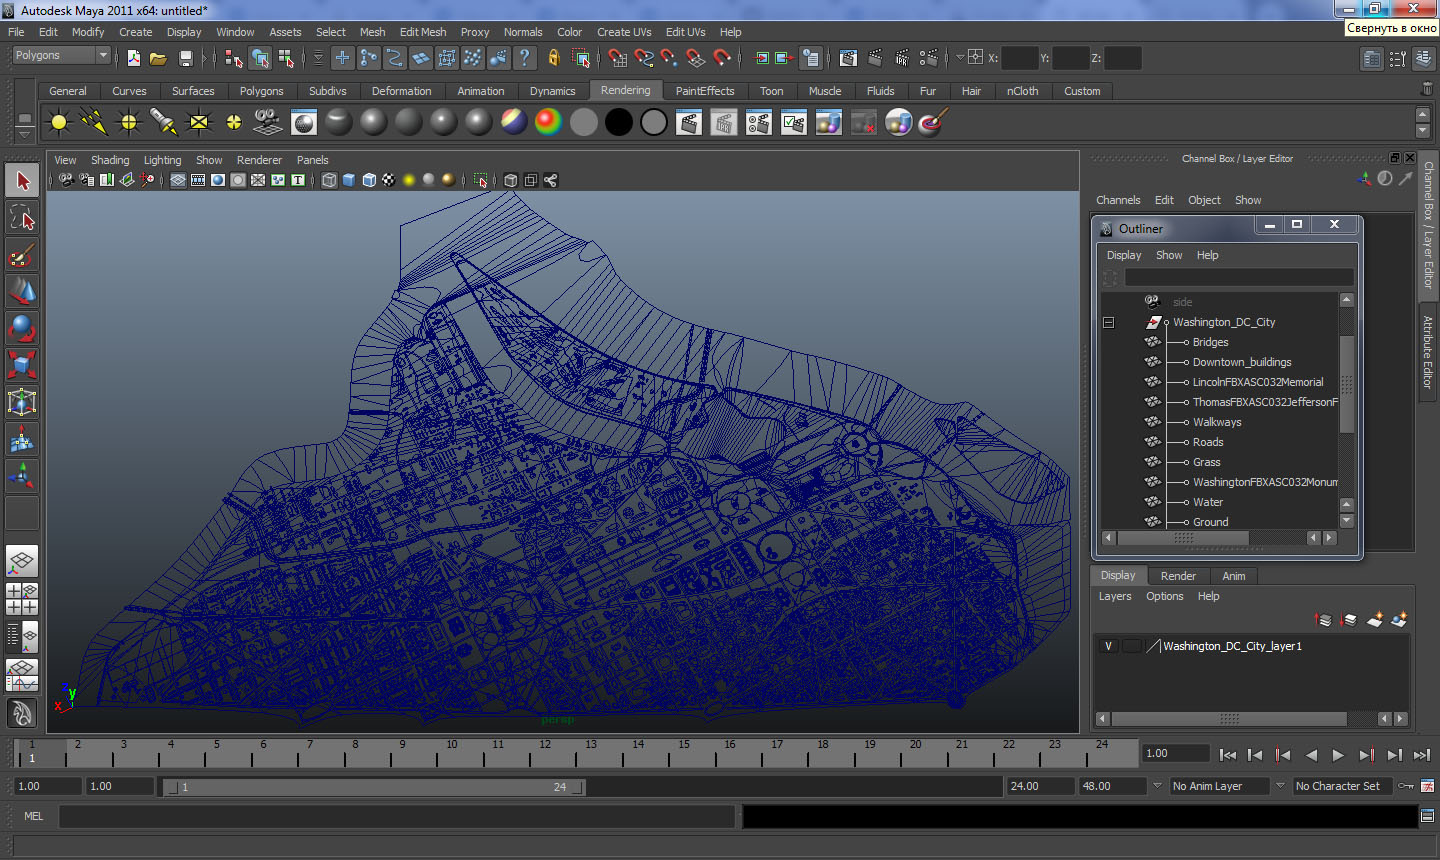This screenshot has width=1440, height=860.
Task: Switch to four view layout
Action: point(22,599)
